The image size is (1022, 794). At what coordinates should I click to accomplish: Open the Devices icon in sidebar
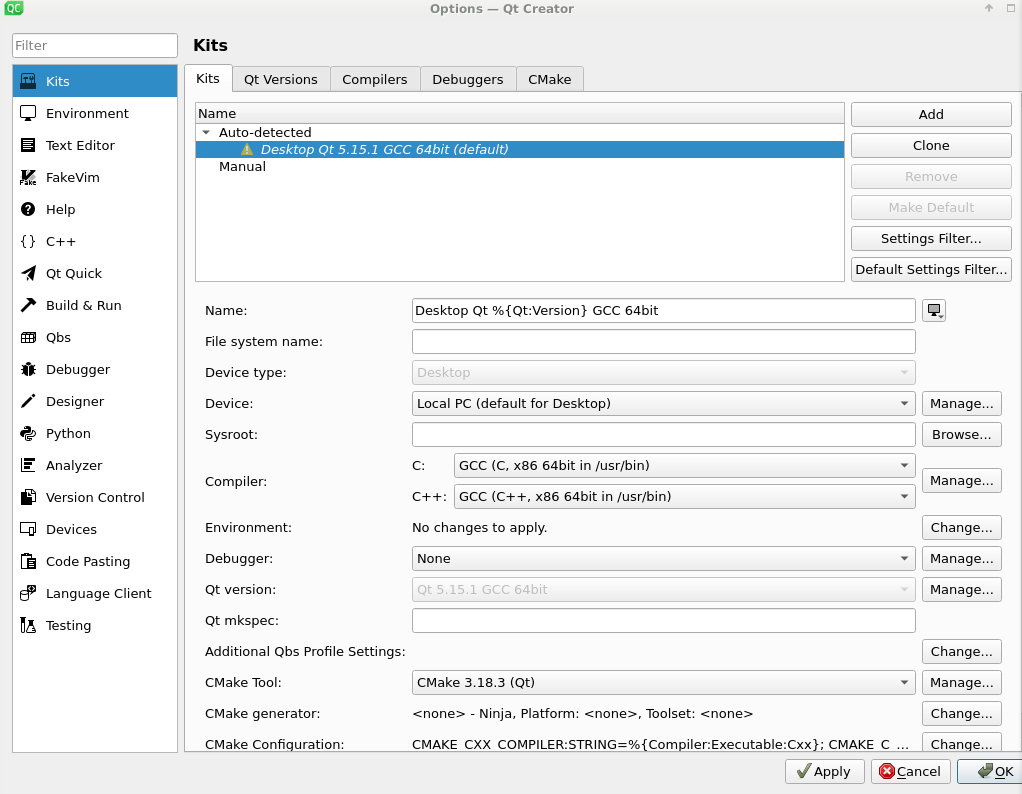pos(28,529)
